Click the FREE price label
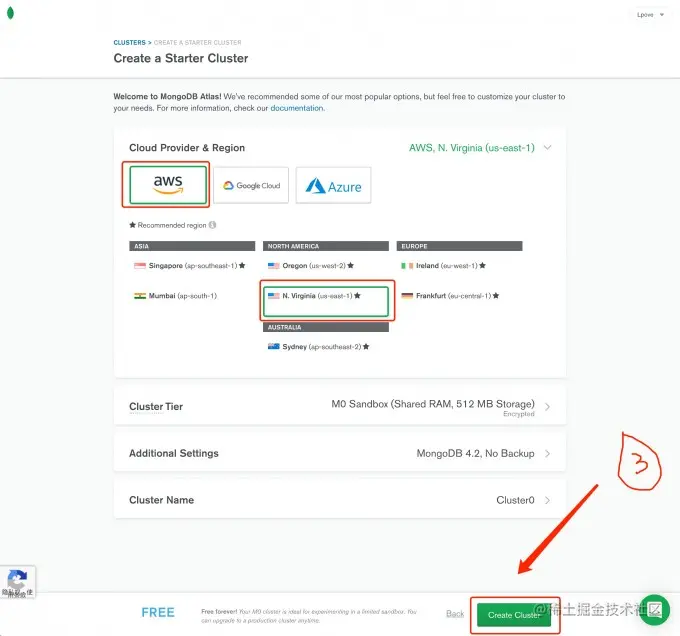 pyautogui.click(x=158, y=613)
